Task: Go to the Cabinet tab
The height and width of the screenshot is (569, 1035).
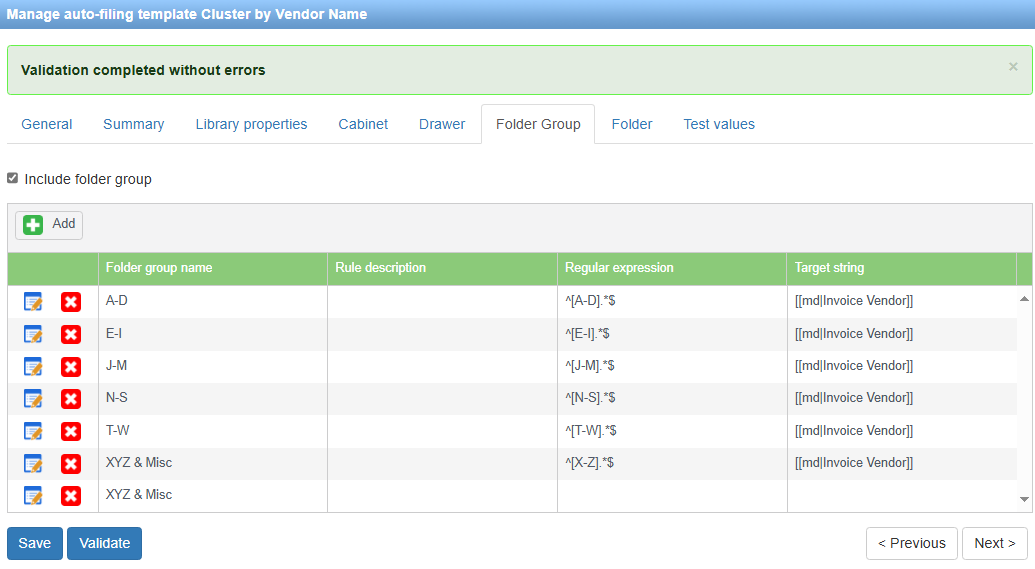Action: click(x=363, y=124)
